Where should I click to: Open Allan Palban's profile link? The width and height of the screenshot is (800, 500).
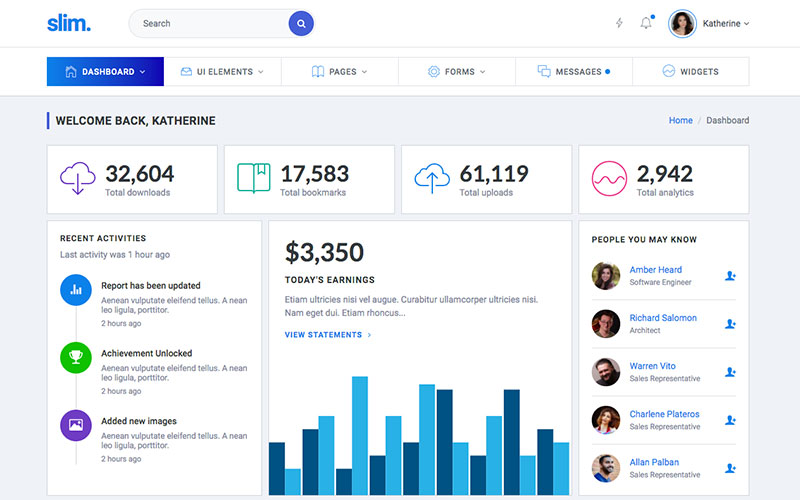pyautogui.click(x=654, y=462)
